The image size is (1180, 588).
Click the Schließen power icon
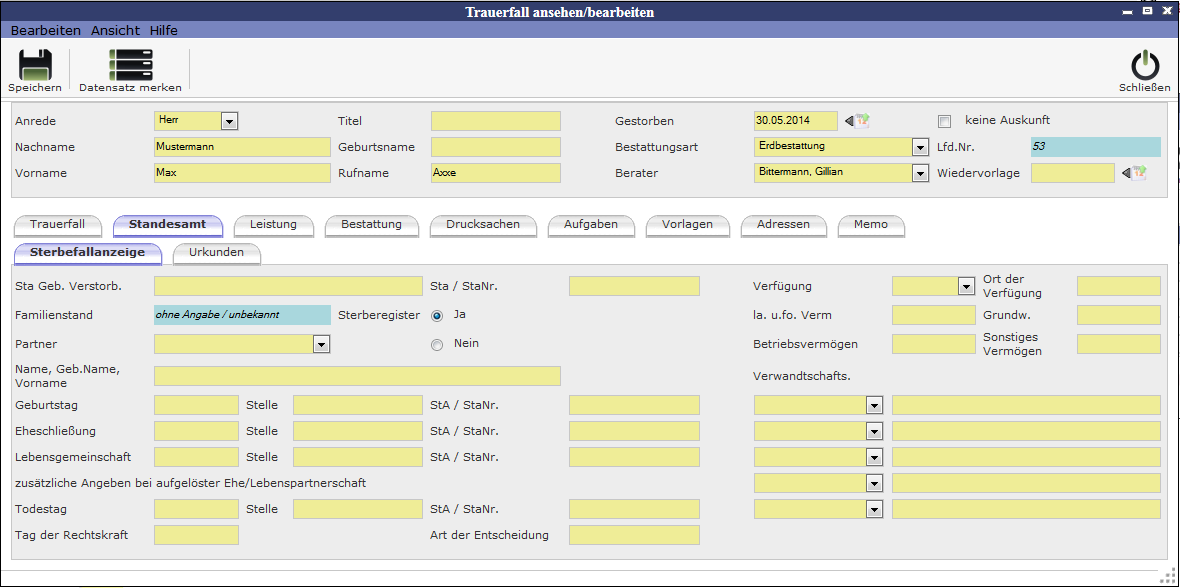(1144, 65)
